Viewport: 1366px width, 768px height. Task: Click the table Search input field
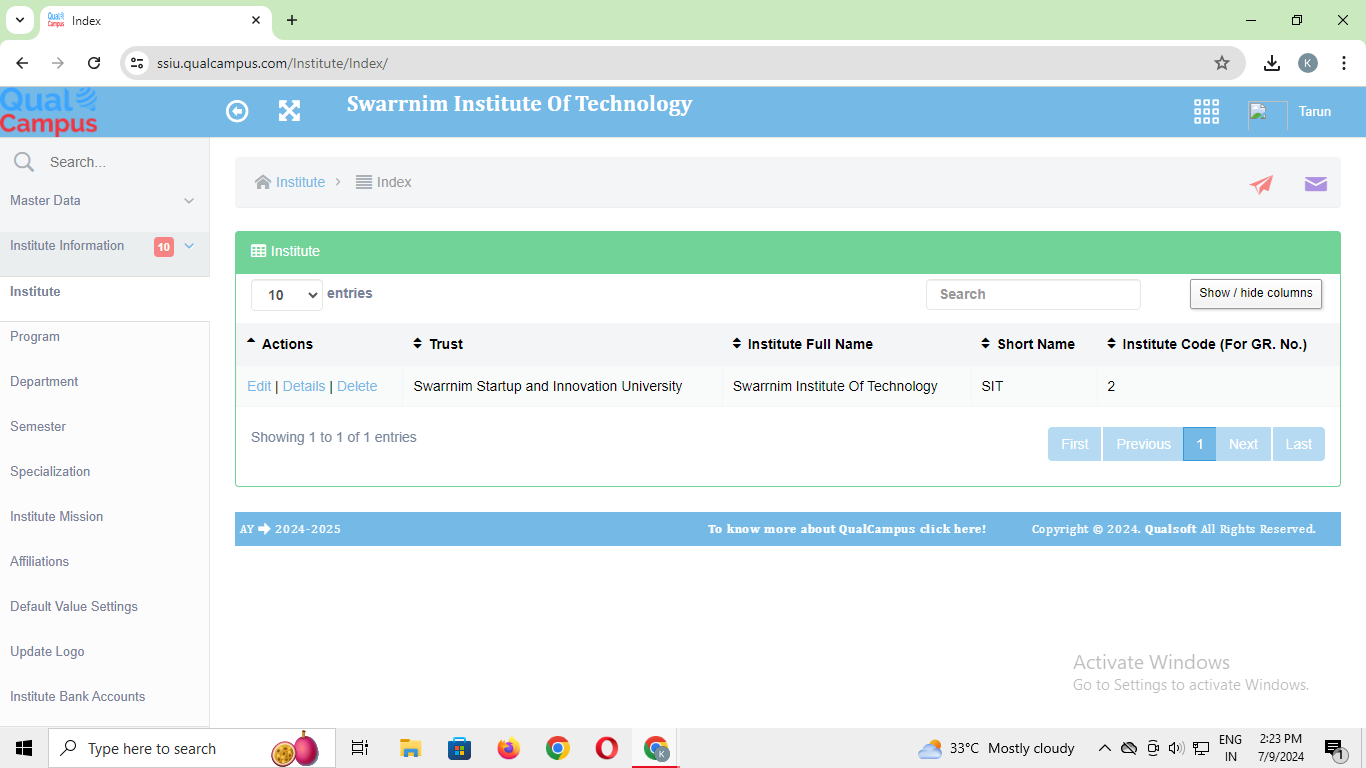pyautogui.click(x=1033, y=295)
